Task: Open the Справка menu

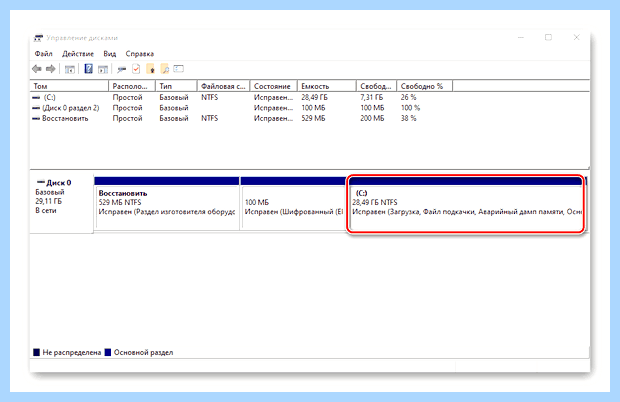Action: point(140,54)
